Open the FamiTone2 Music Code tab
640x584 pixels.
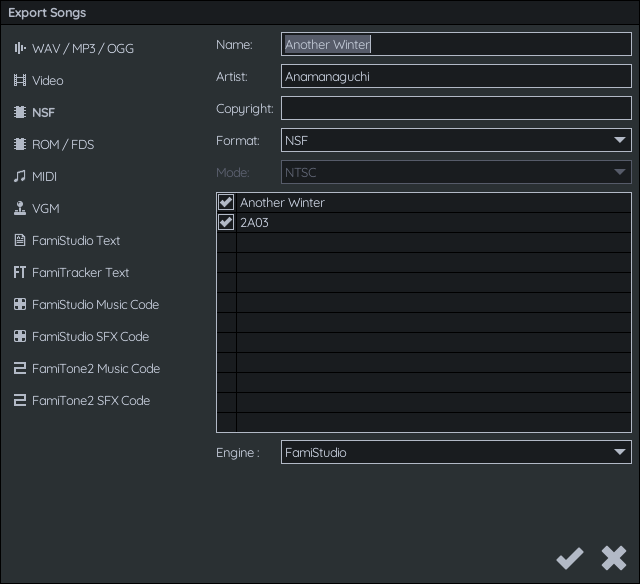[x=87, y=369]
